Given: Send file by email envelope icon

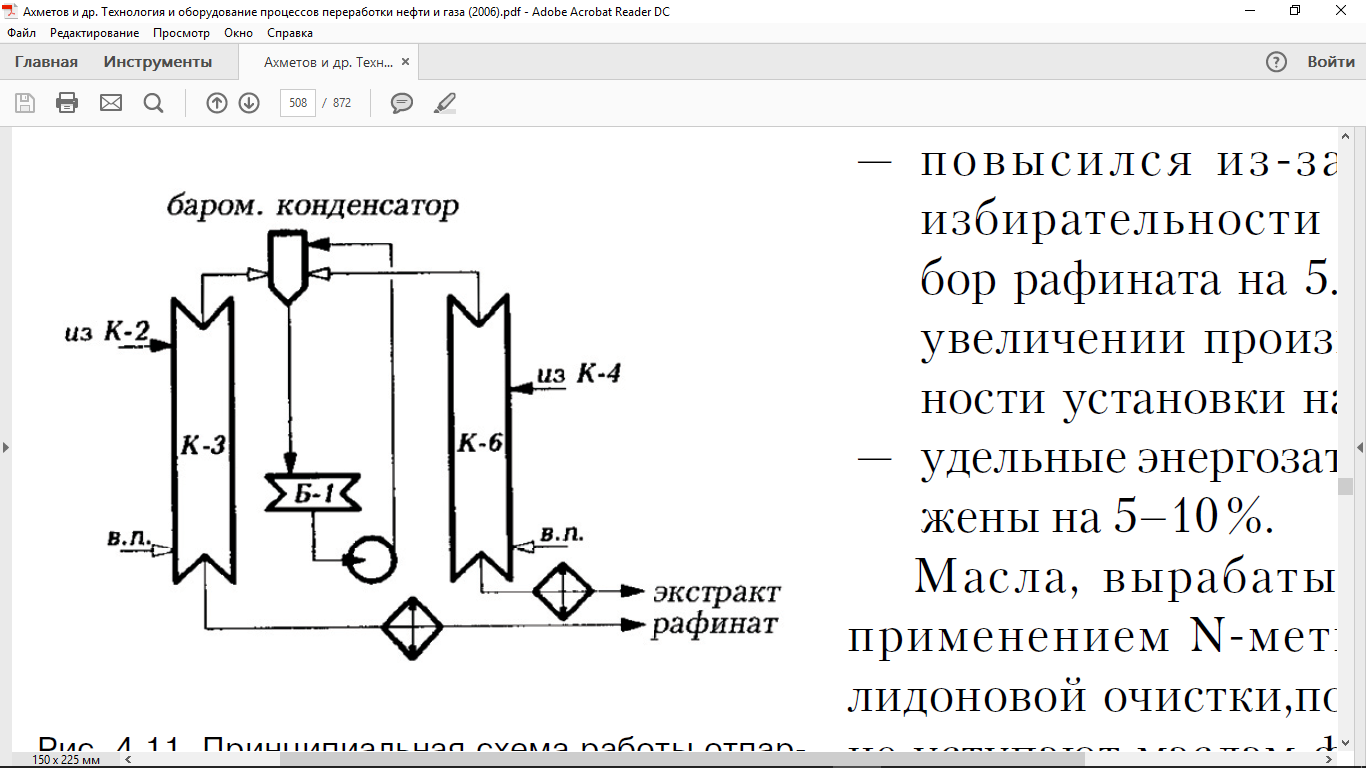Looking at the screenshot, I should pos(110,103).
